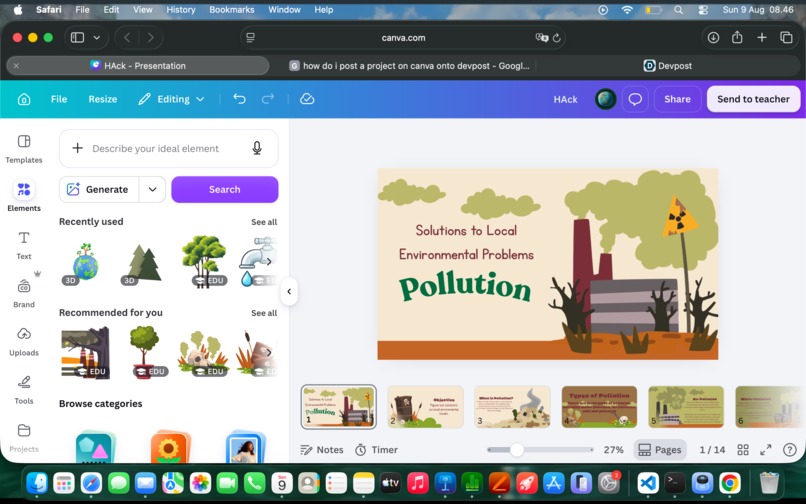Image resolution: width=806 pixels, height=504 pixels.
Task: Open Terminal from the Dock
Action: [675, 483]
